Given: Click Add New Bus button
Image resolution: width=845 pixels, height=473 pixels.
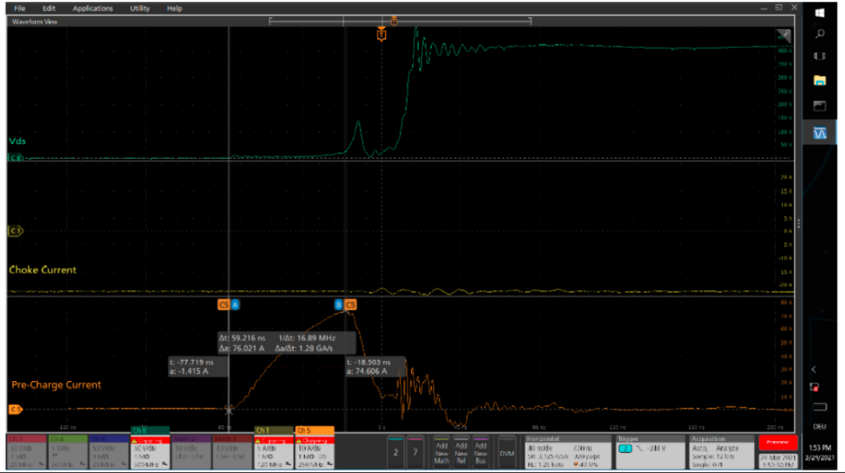Looking at the screenshot, I should (481, 452).
